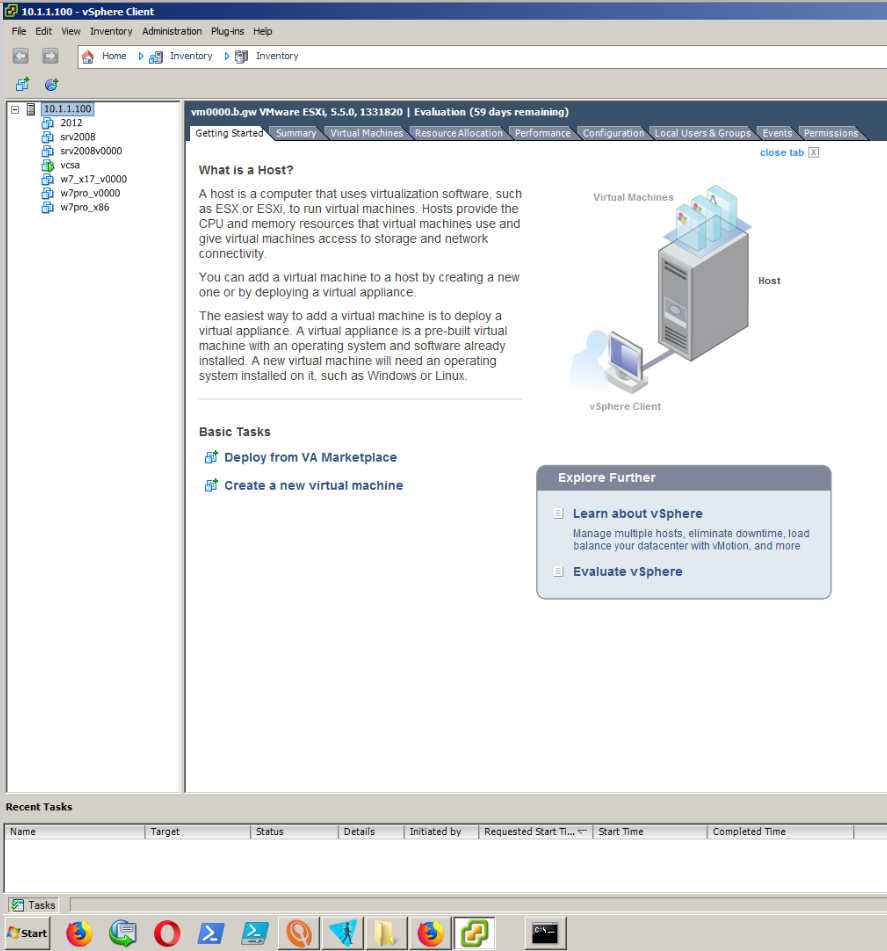Click the back navigation arrow button
This screenshot has height=951, width=887.
(21, 56)
